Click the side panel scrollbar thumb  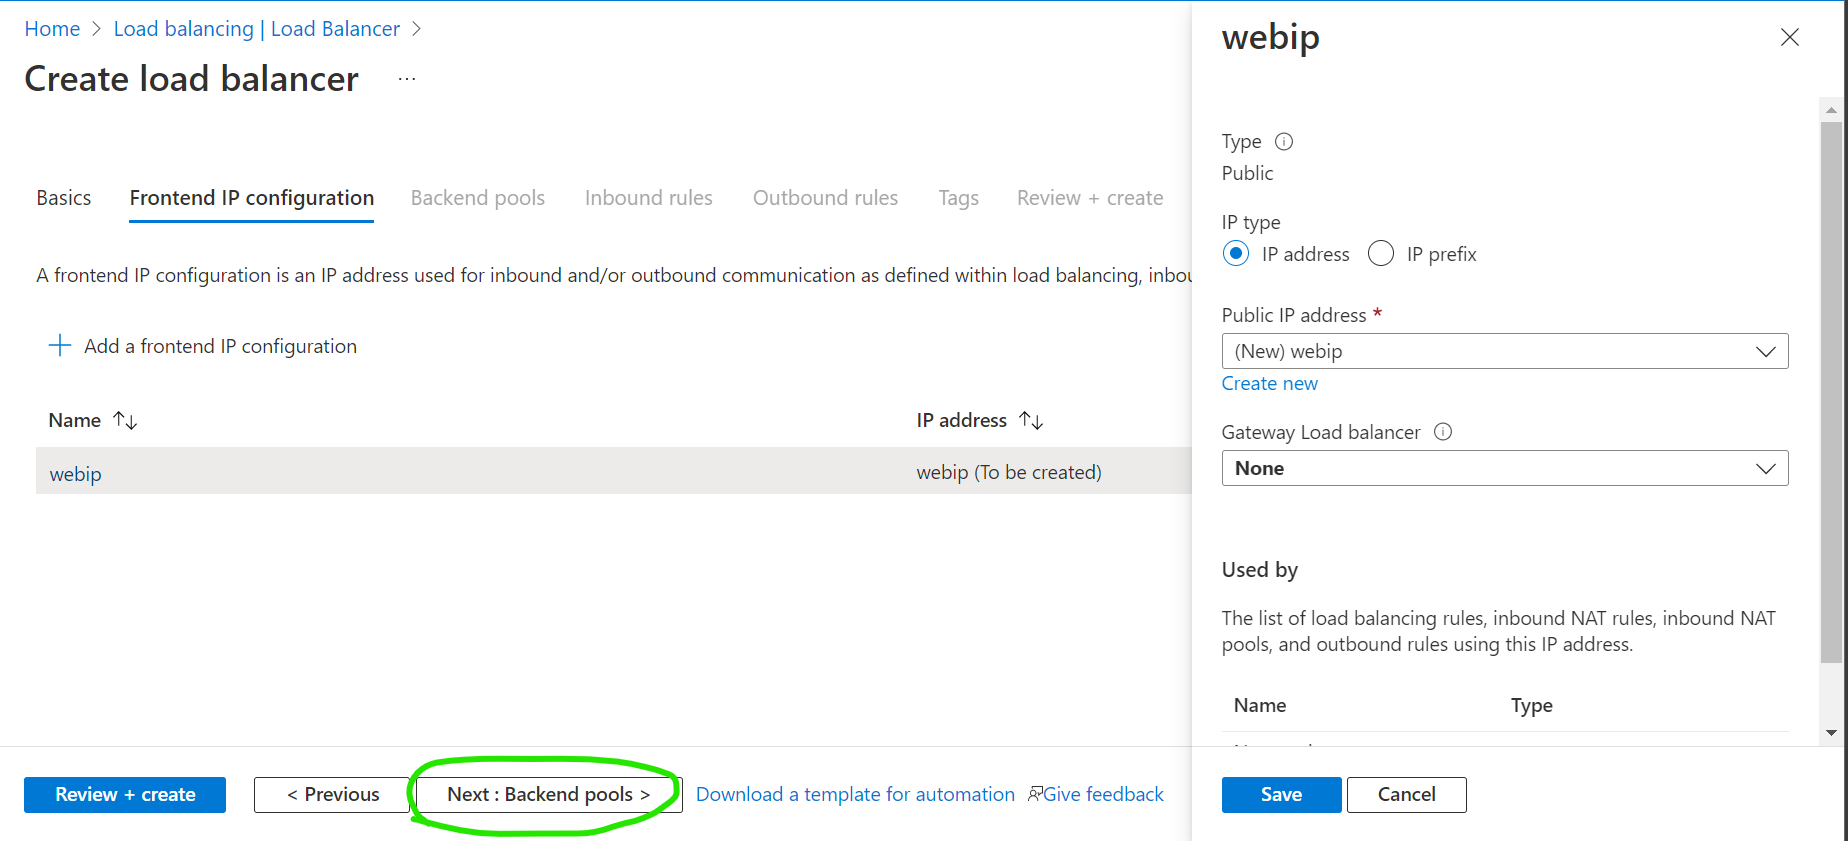[1831, 392]
